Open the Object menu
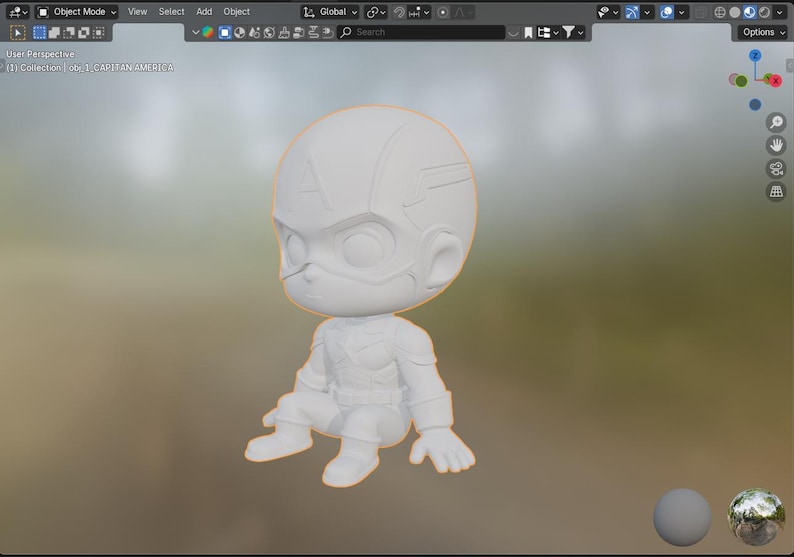Viewport: 794px width, 557px height. [x=236, y=12]
